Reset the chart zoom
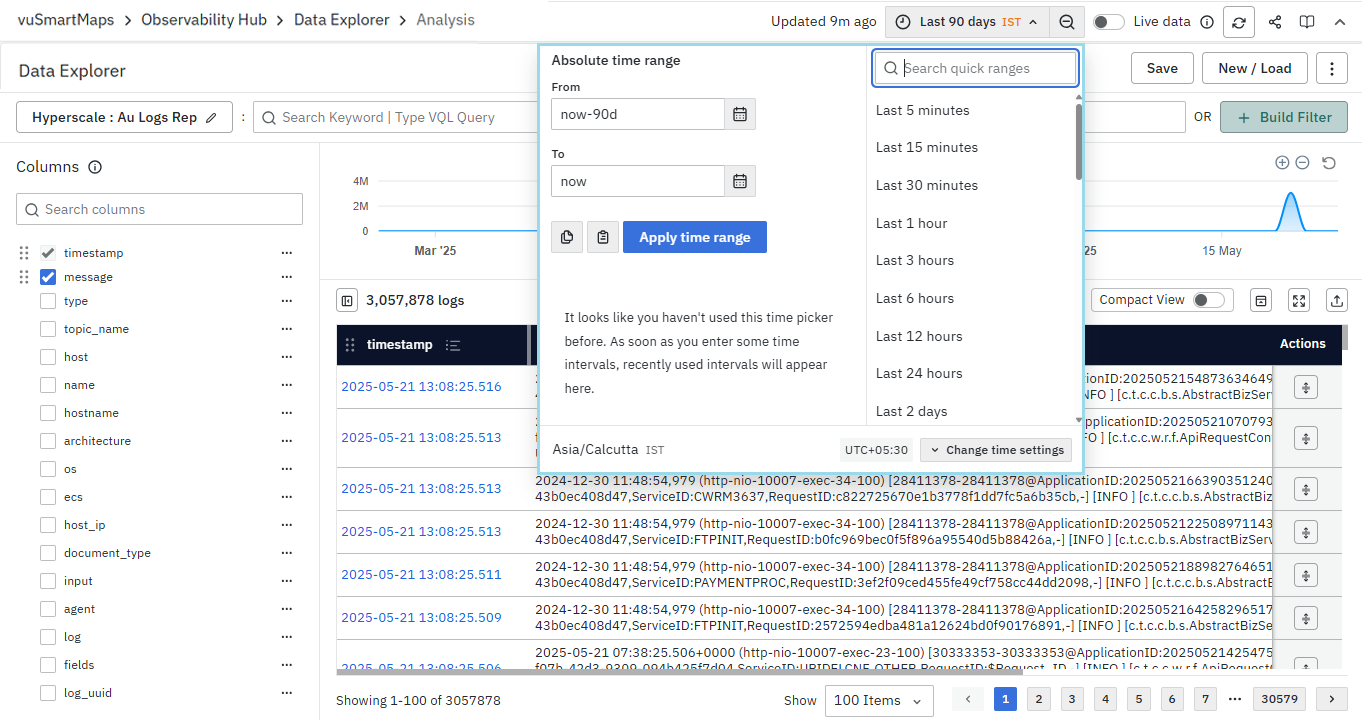 pyautogui.click(x=1329, y=163)
